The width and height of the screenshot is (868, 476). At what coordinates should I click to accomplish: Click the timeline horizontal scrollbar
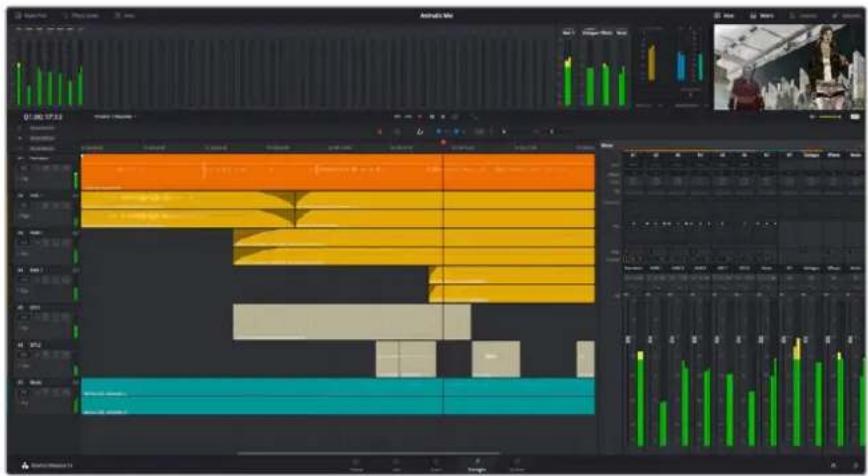(368, 453)
